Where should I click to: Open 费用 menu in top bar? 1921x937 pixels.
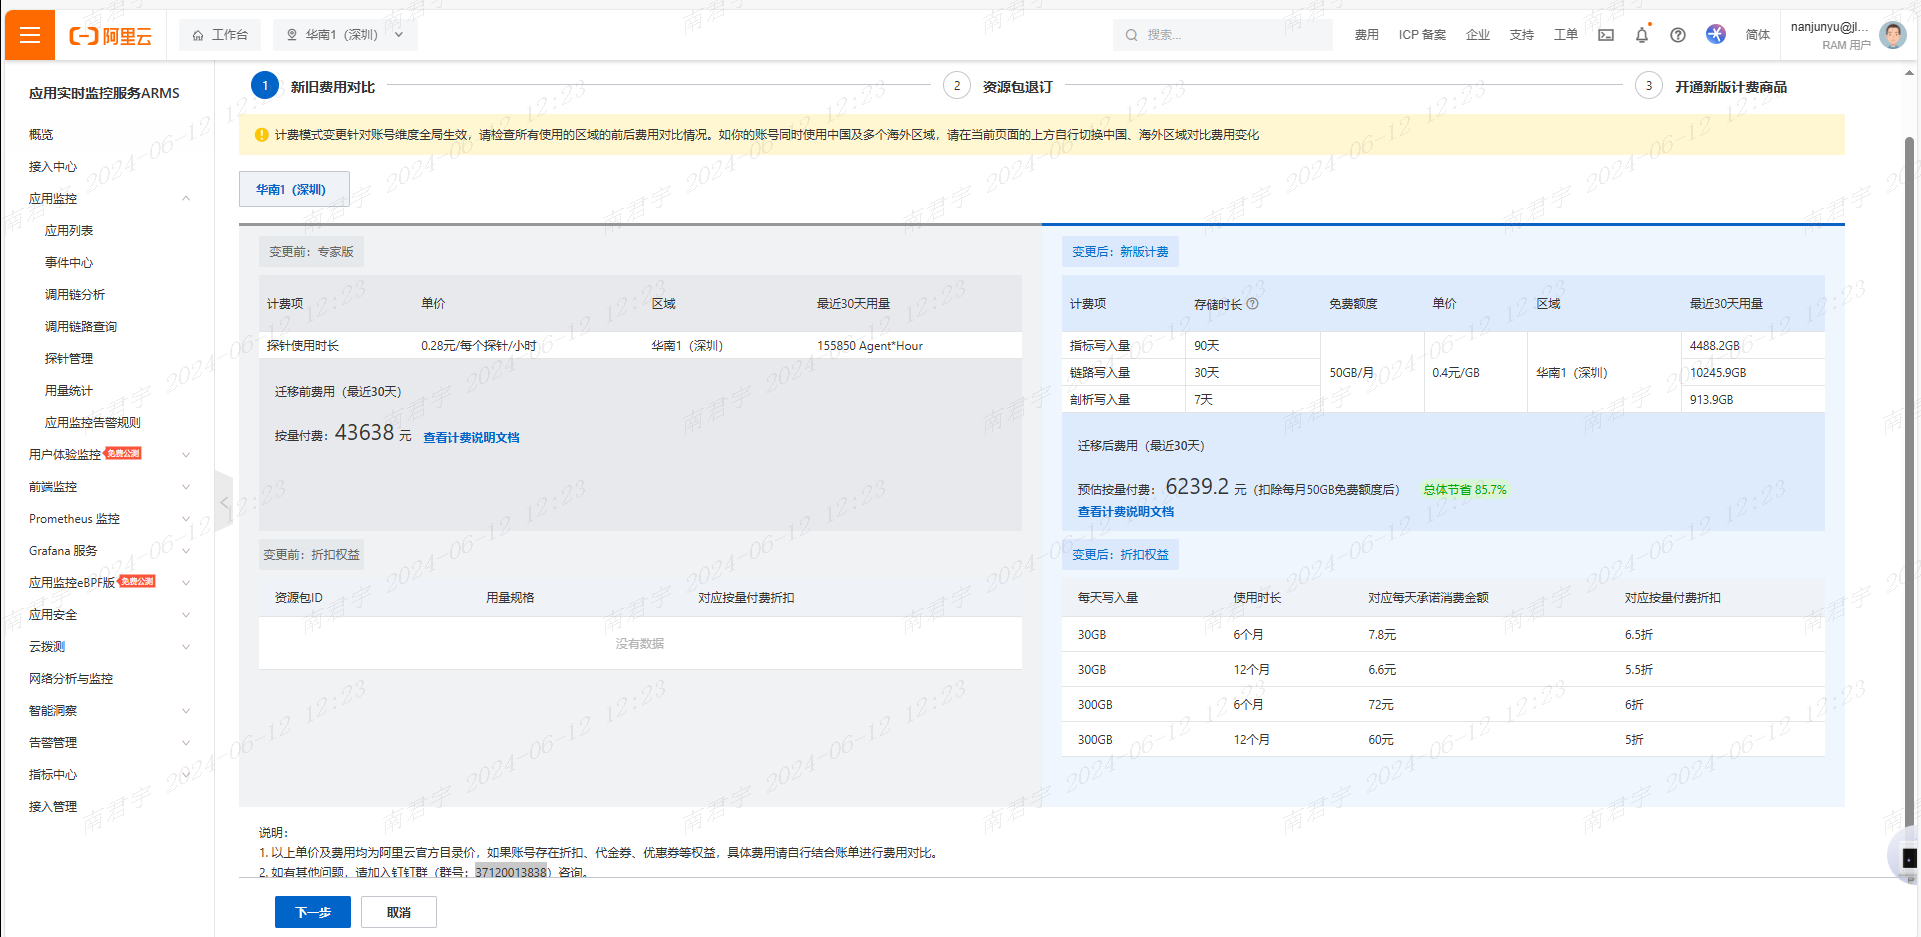pos(1366,35)
